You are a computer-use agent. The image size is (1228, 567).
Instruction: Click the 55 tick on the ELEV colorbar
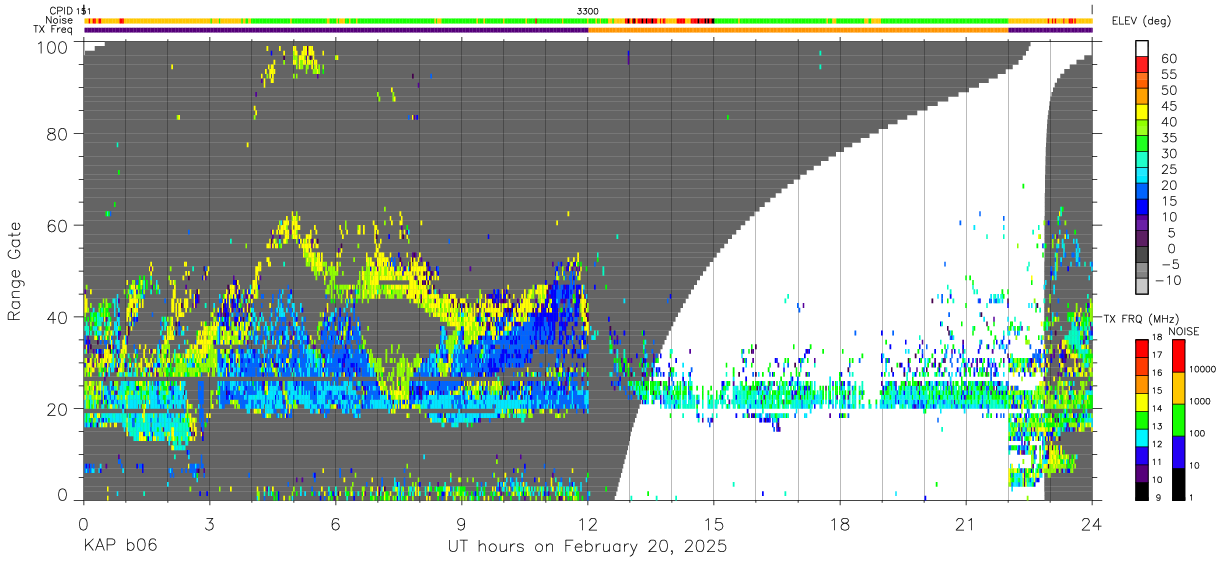pyautogui.click(x=1167, y=75)
